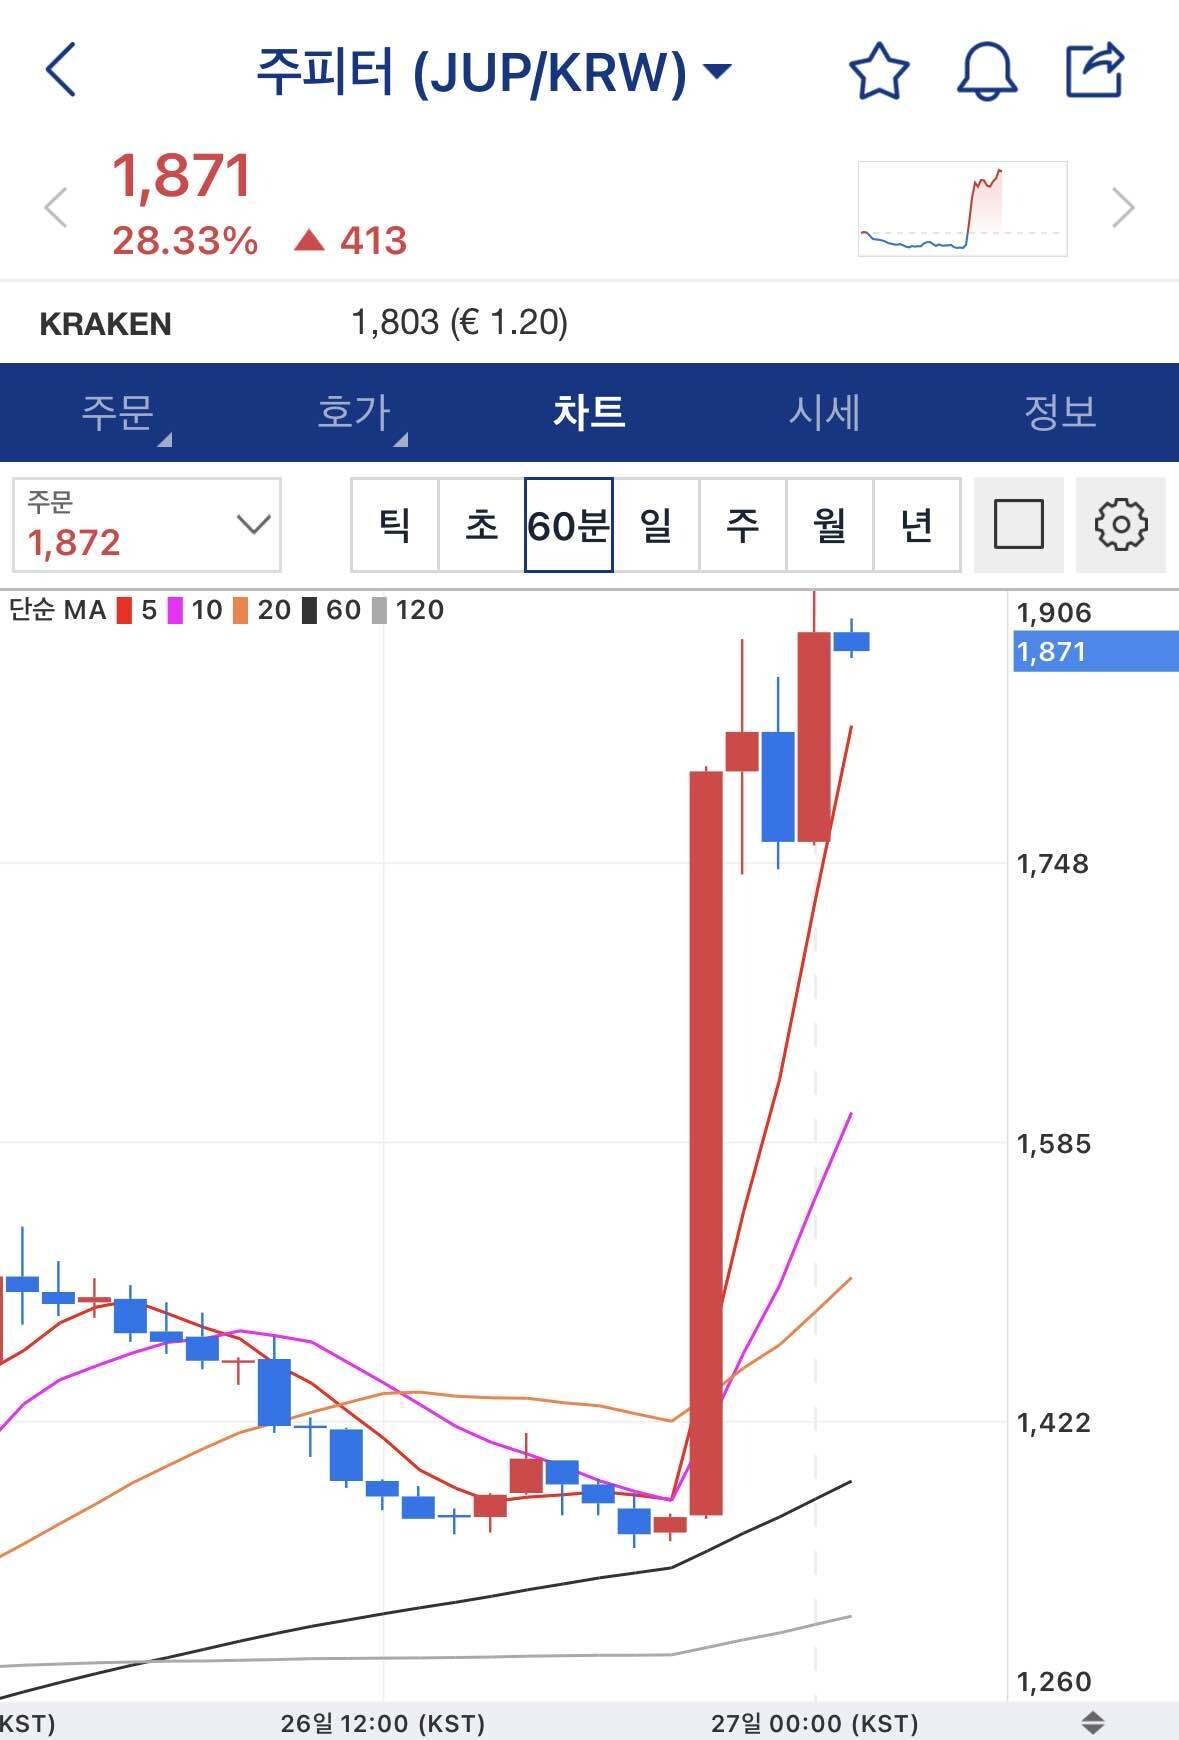Expand the 주문 1,872 order dropdown
1179x1740 pixels.
pos(145,525)
